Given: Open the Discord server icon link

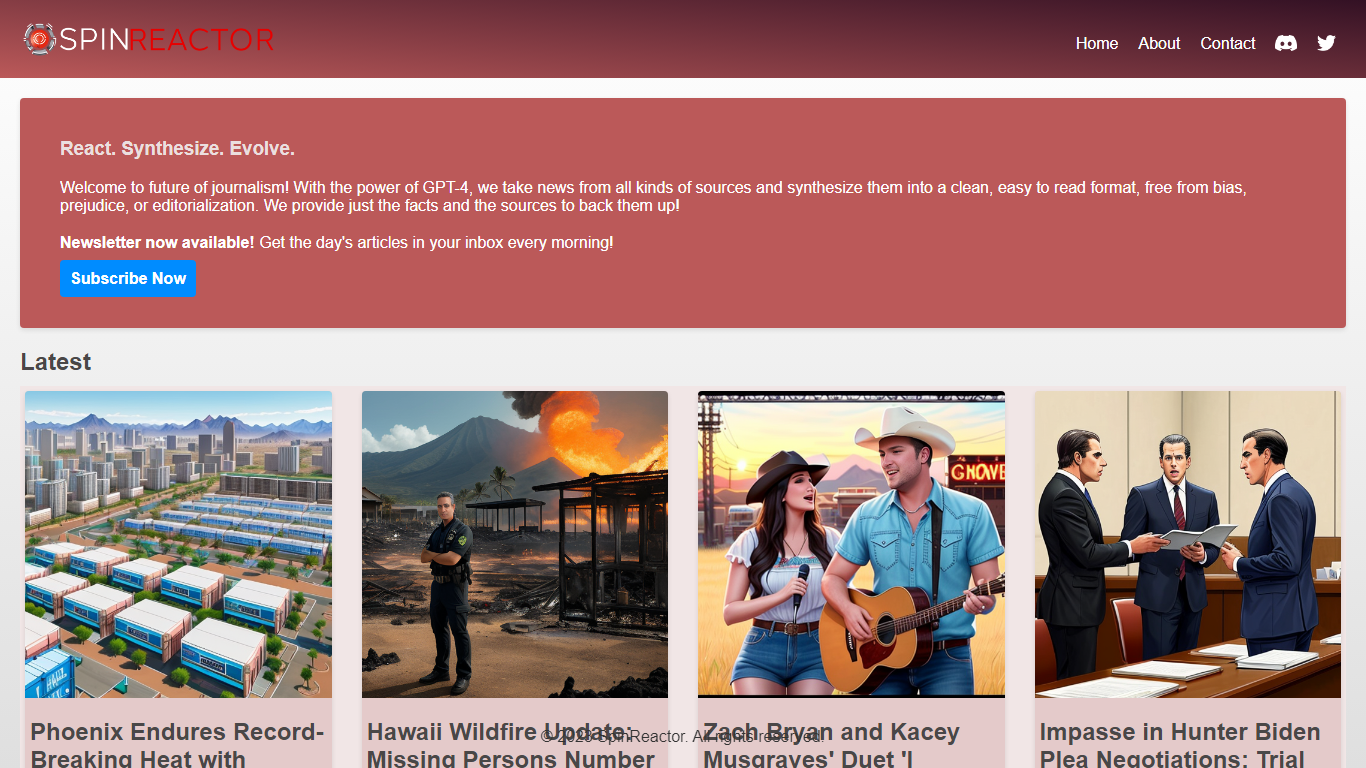Looking at the screenshot, I should click(x=1286, y=43).
